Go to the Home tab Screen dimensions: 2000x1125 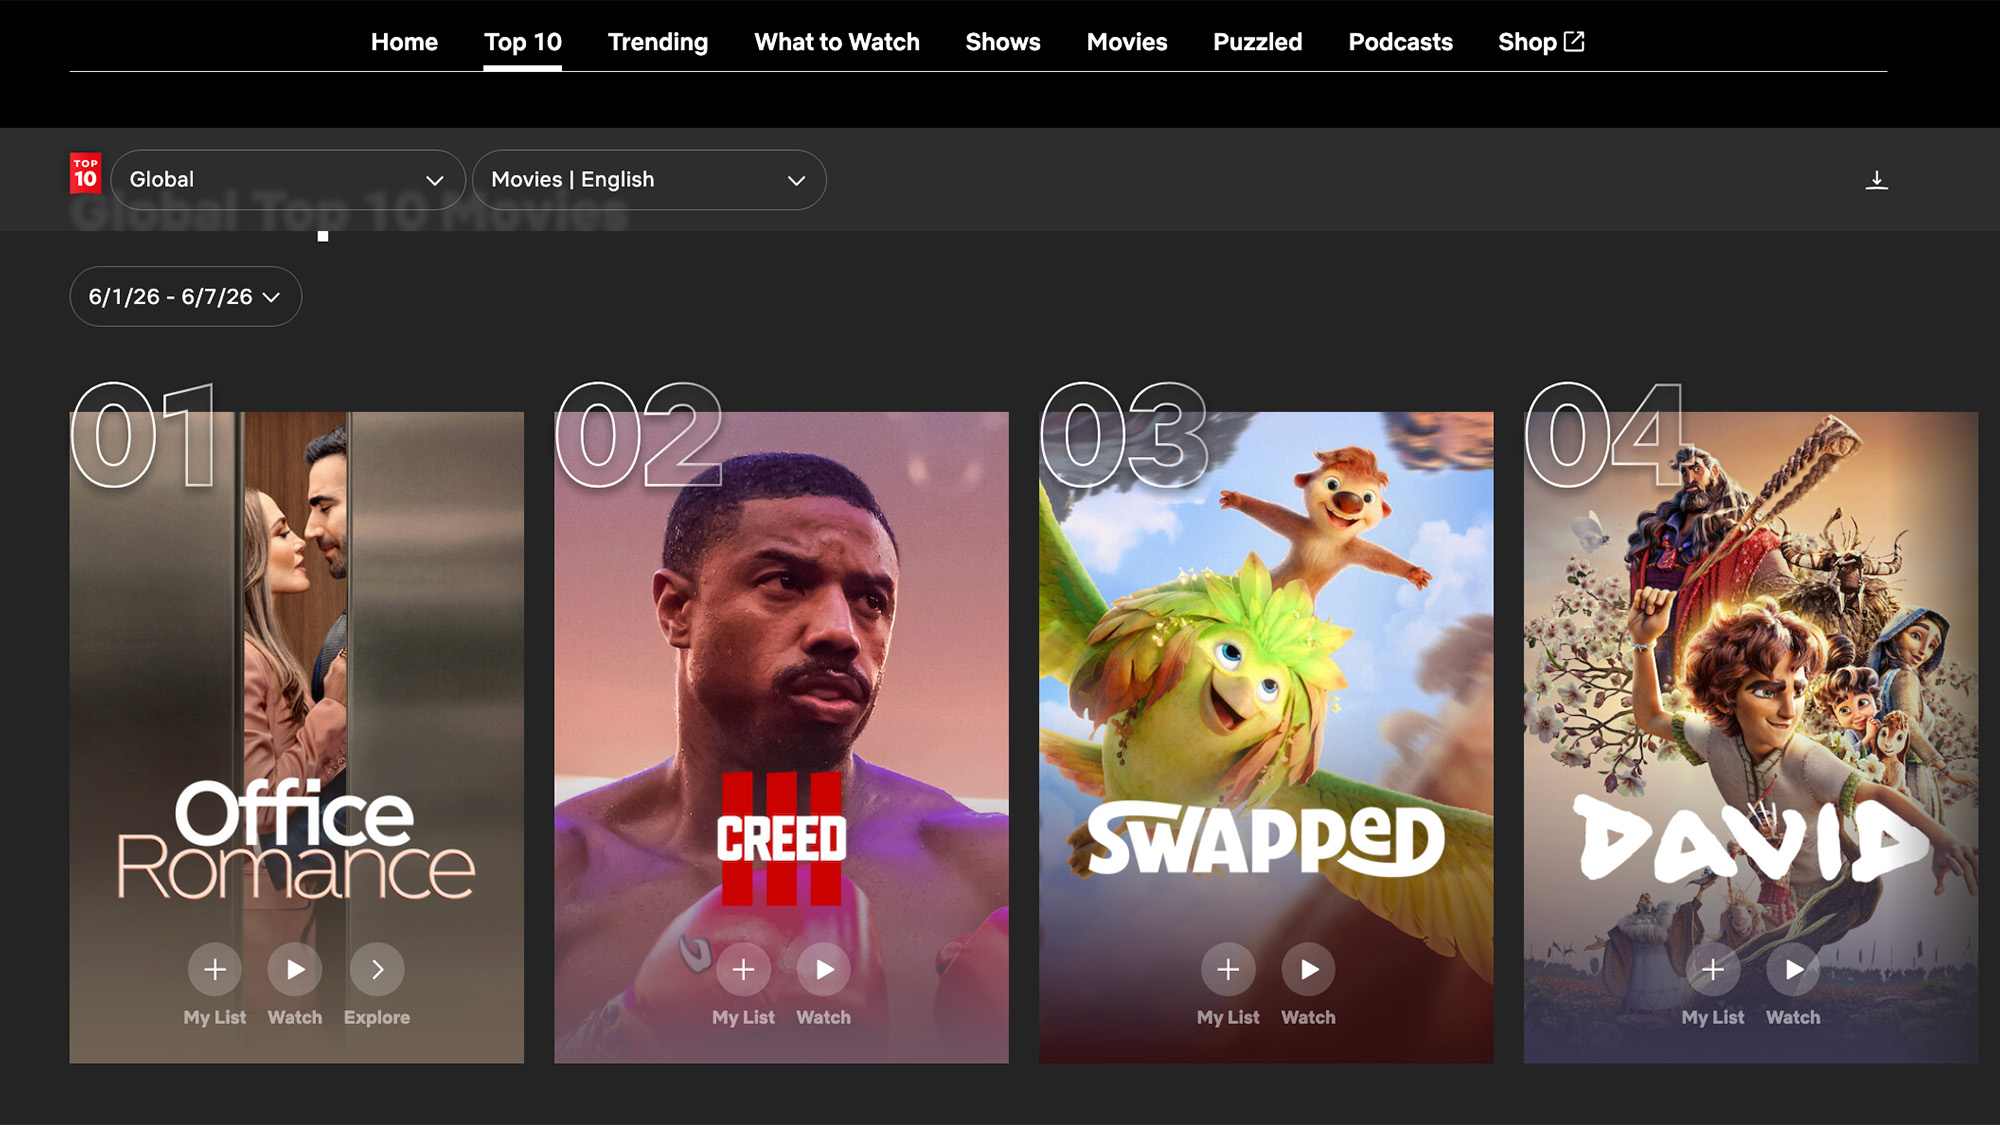(x=404, y=42)
